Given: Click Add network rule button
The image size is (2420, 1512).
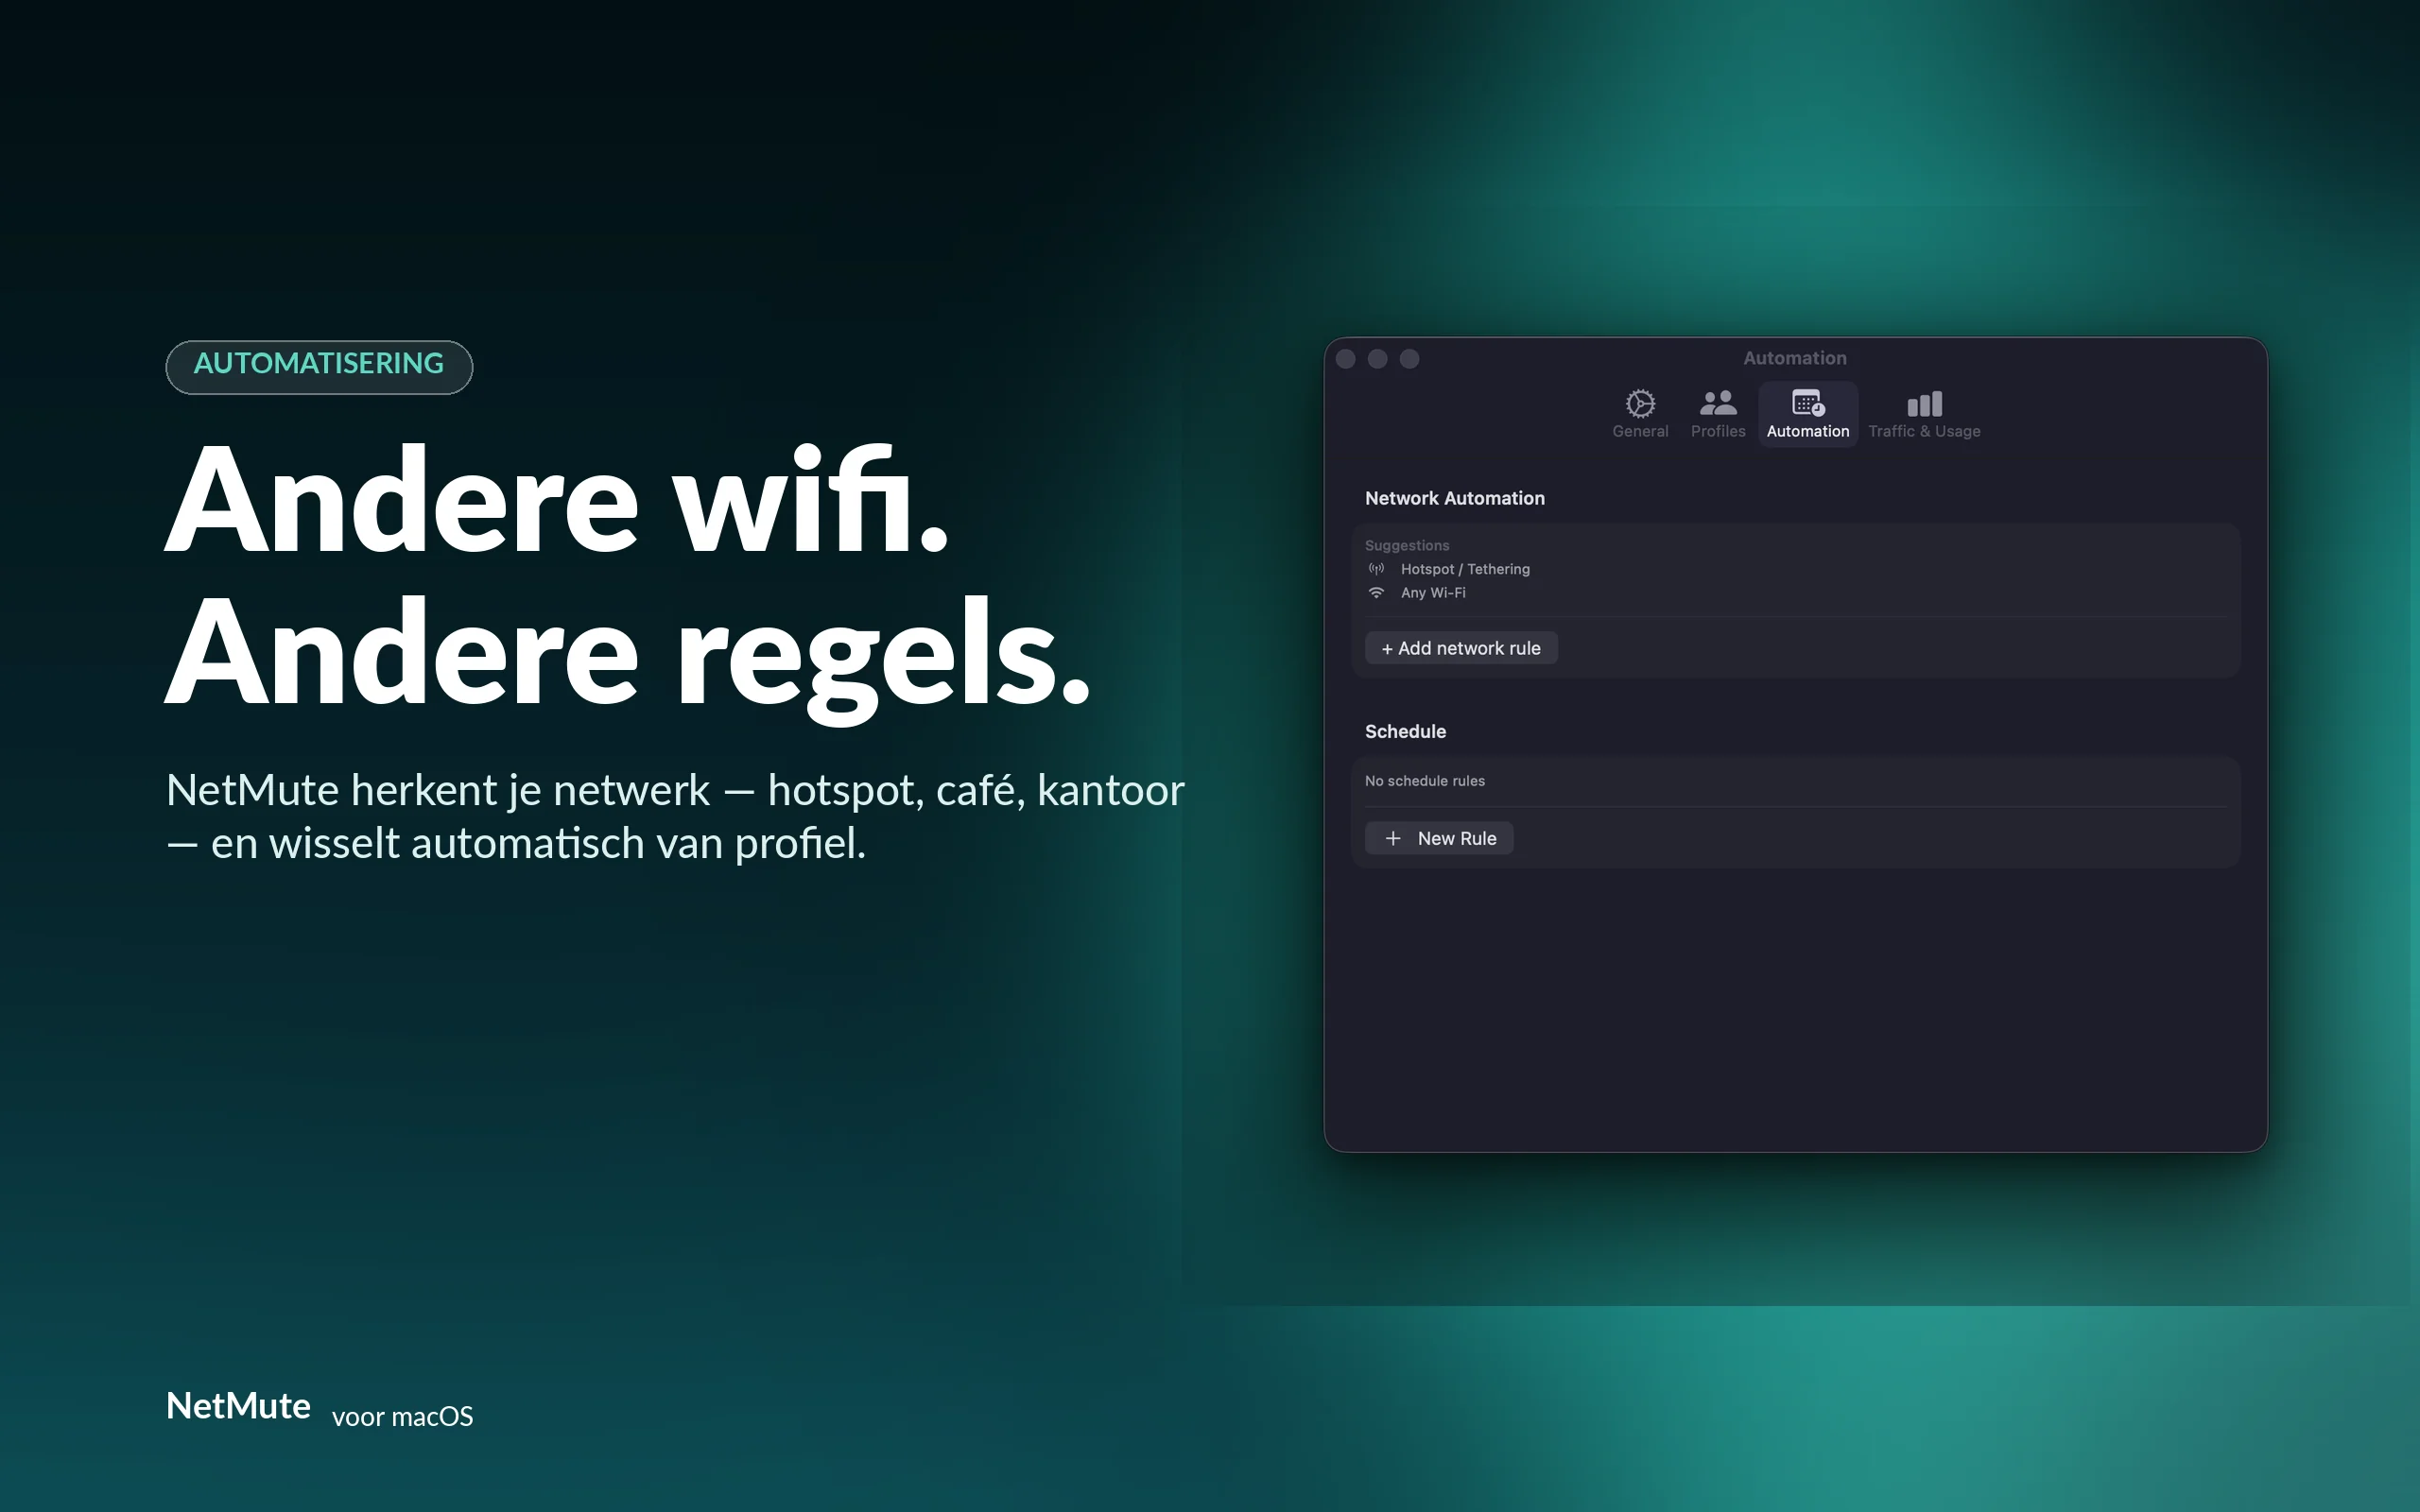Looking at the screenshot, I should click(1461, 648).
